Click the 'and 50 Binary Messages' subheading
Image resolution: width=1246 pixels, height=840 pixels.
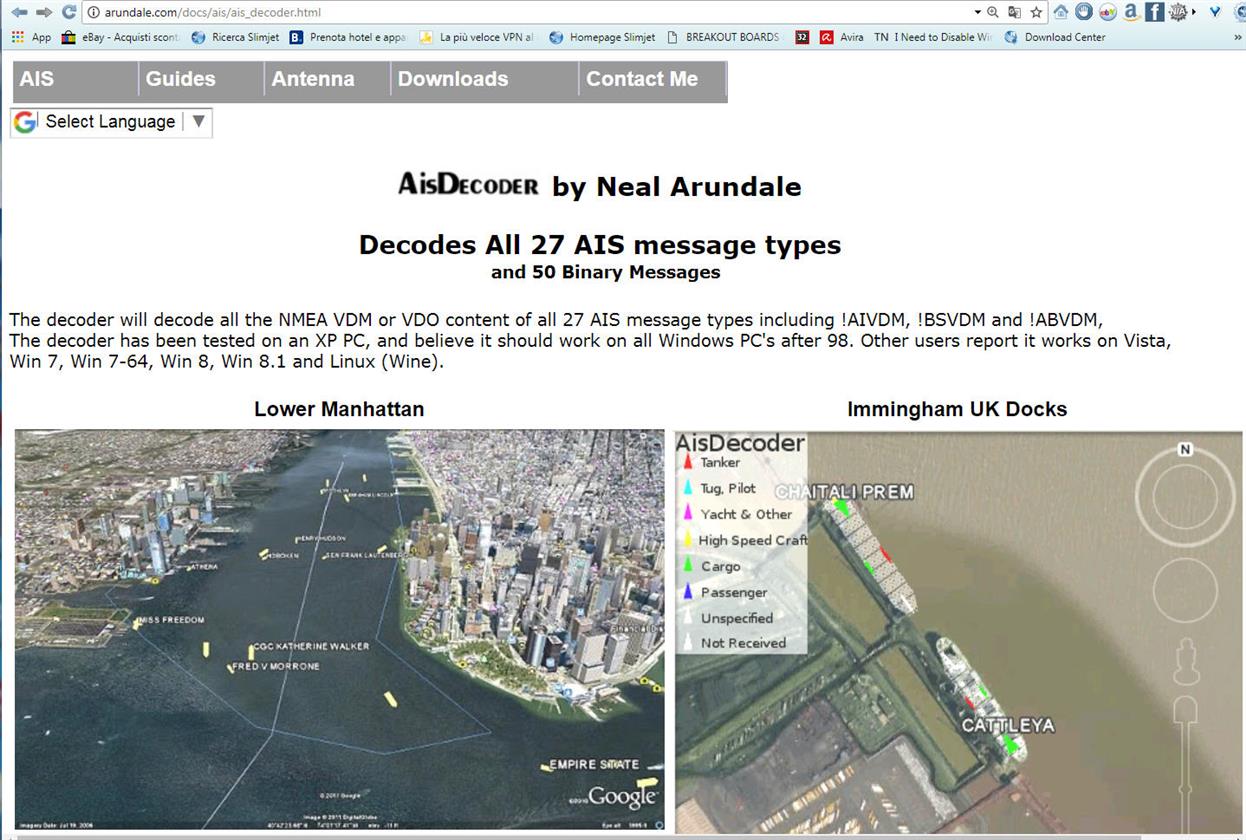[605, 272]
